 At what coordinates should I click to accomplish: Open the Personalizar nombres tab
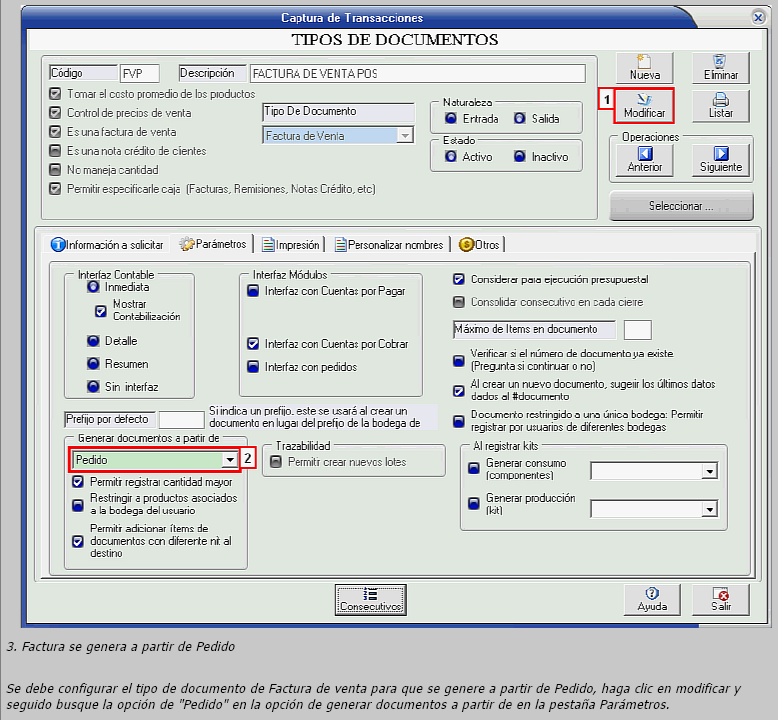click(x=389, y=244)
